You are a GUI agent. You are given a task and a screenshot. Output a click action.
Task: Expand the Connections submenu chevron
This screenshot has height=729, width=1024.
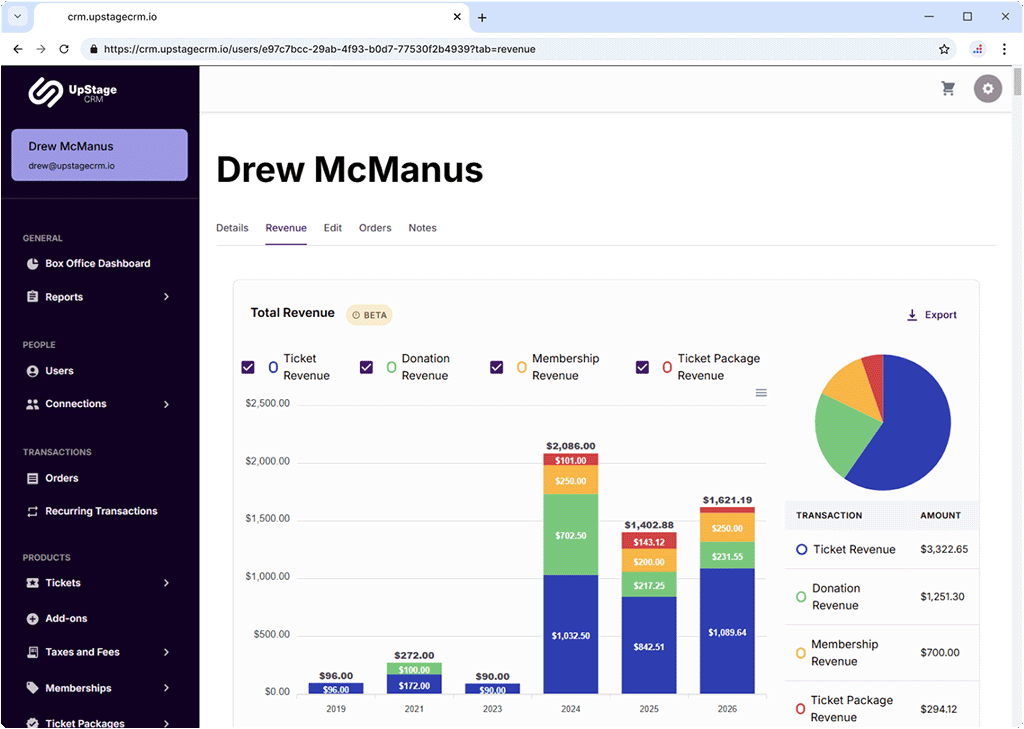[166, 404]
